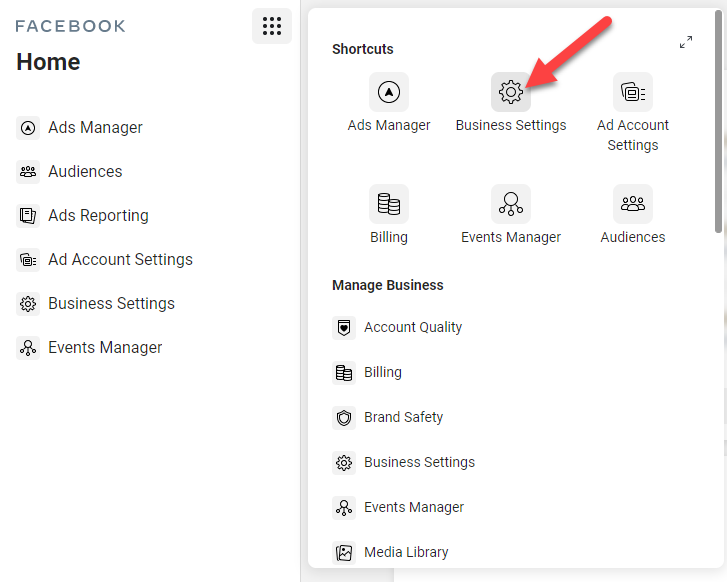This screenshot has height=582, width=727.
Task: Select Business Settings label in left navigation
Action: [x=111, y=304]
